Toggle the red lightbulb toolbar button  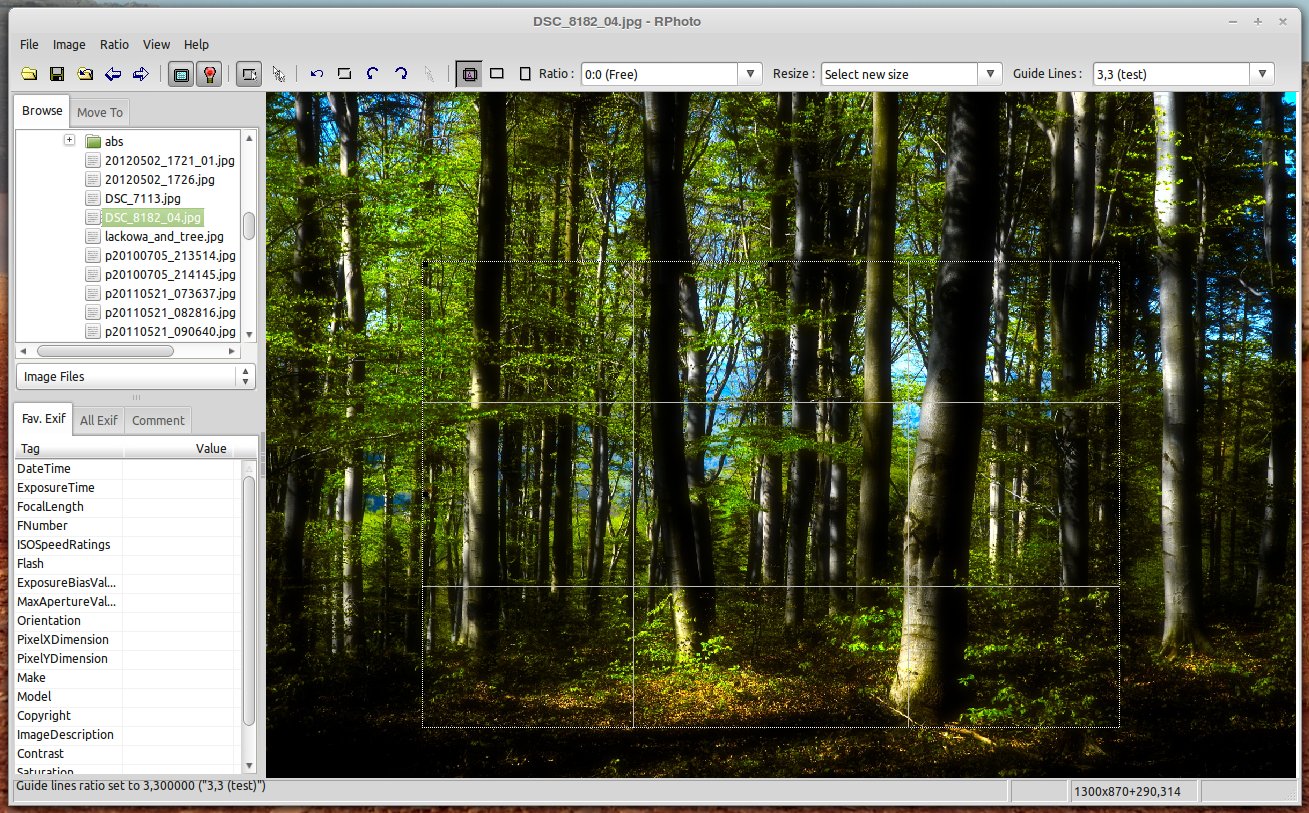pyautogui.click(x=208, y=74)
